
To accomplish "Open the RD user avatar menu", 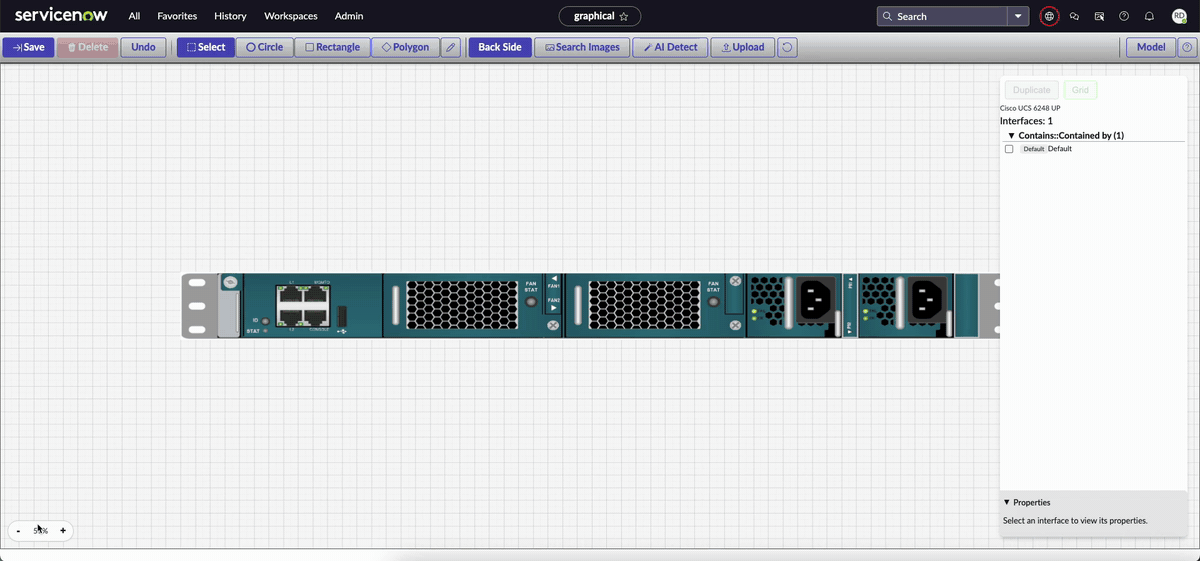I will [1179, 16].
